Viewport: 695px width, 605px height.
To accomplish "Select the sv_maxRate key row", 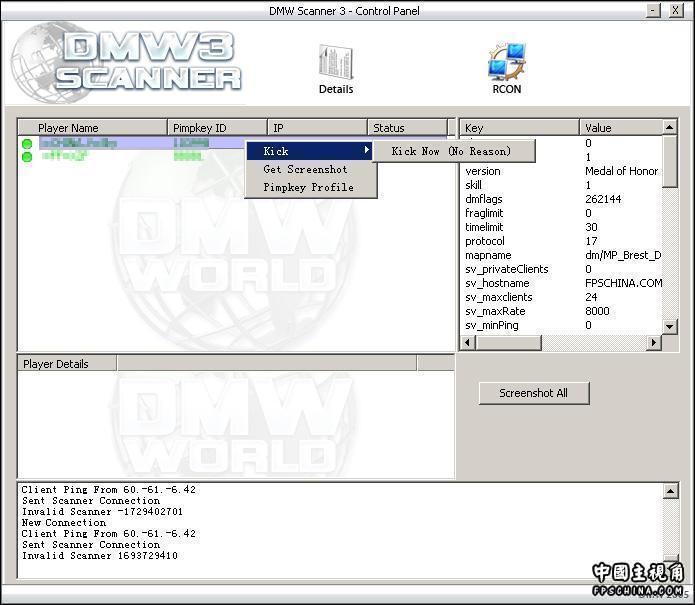I will click(562, 311).
